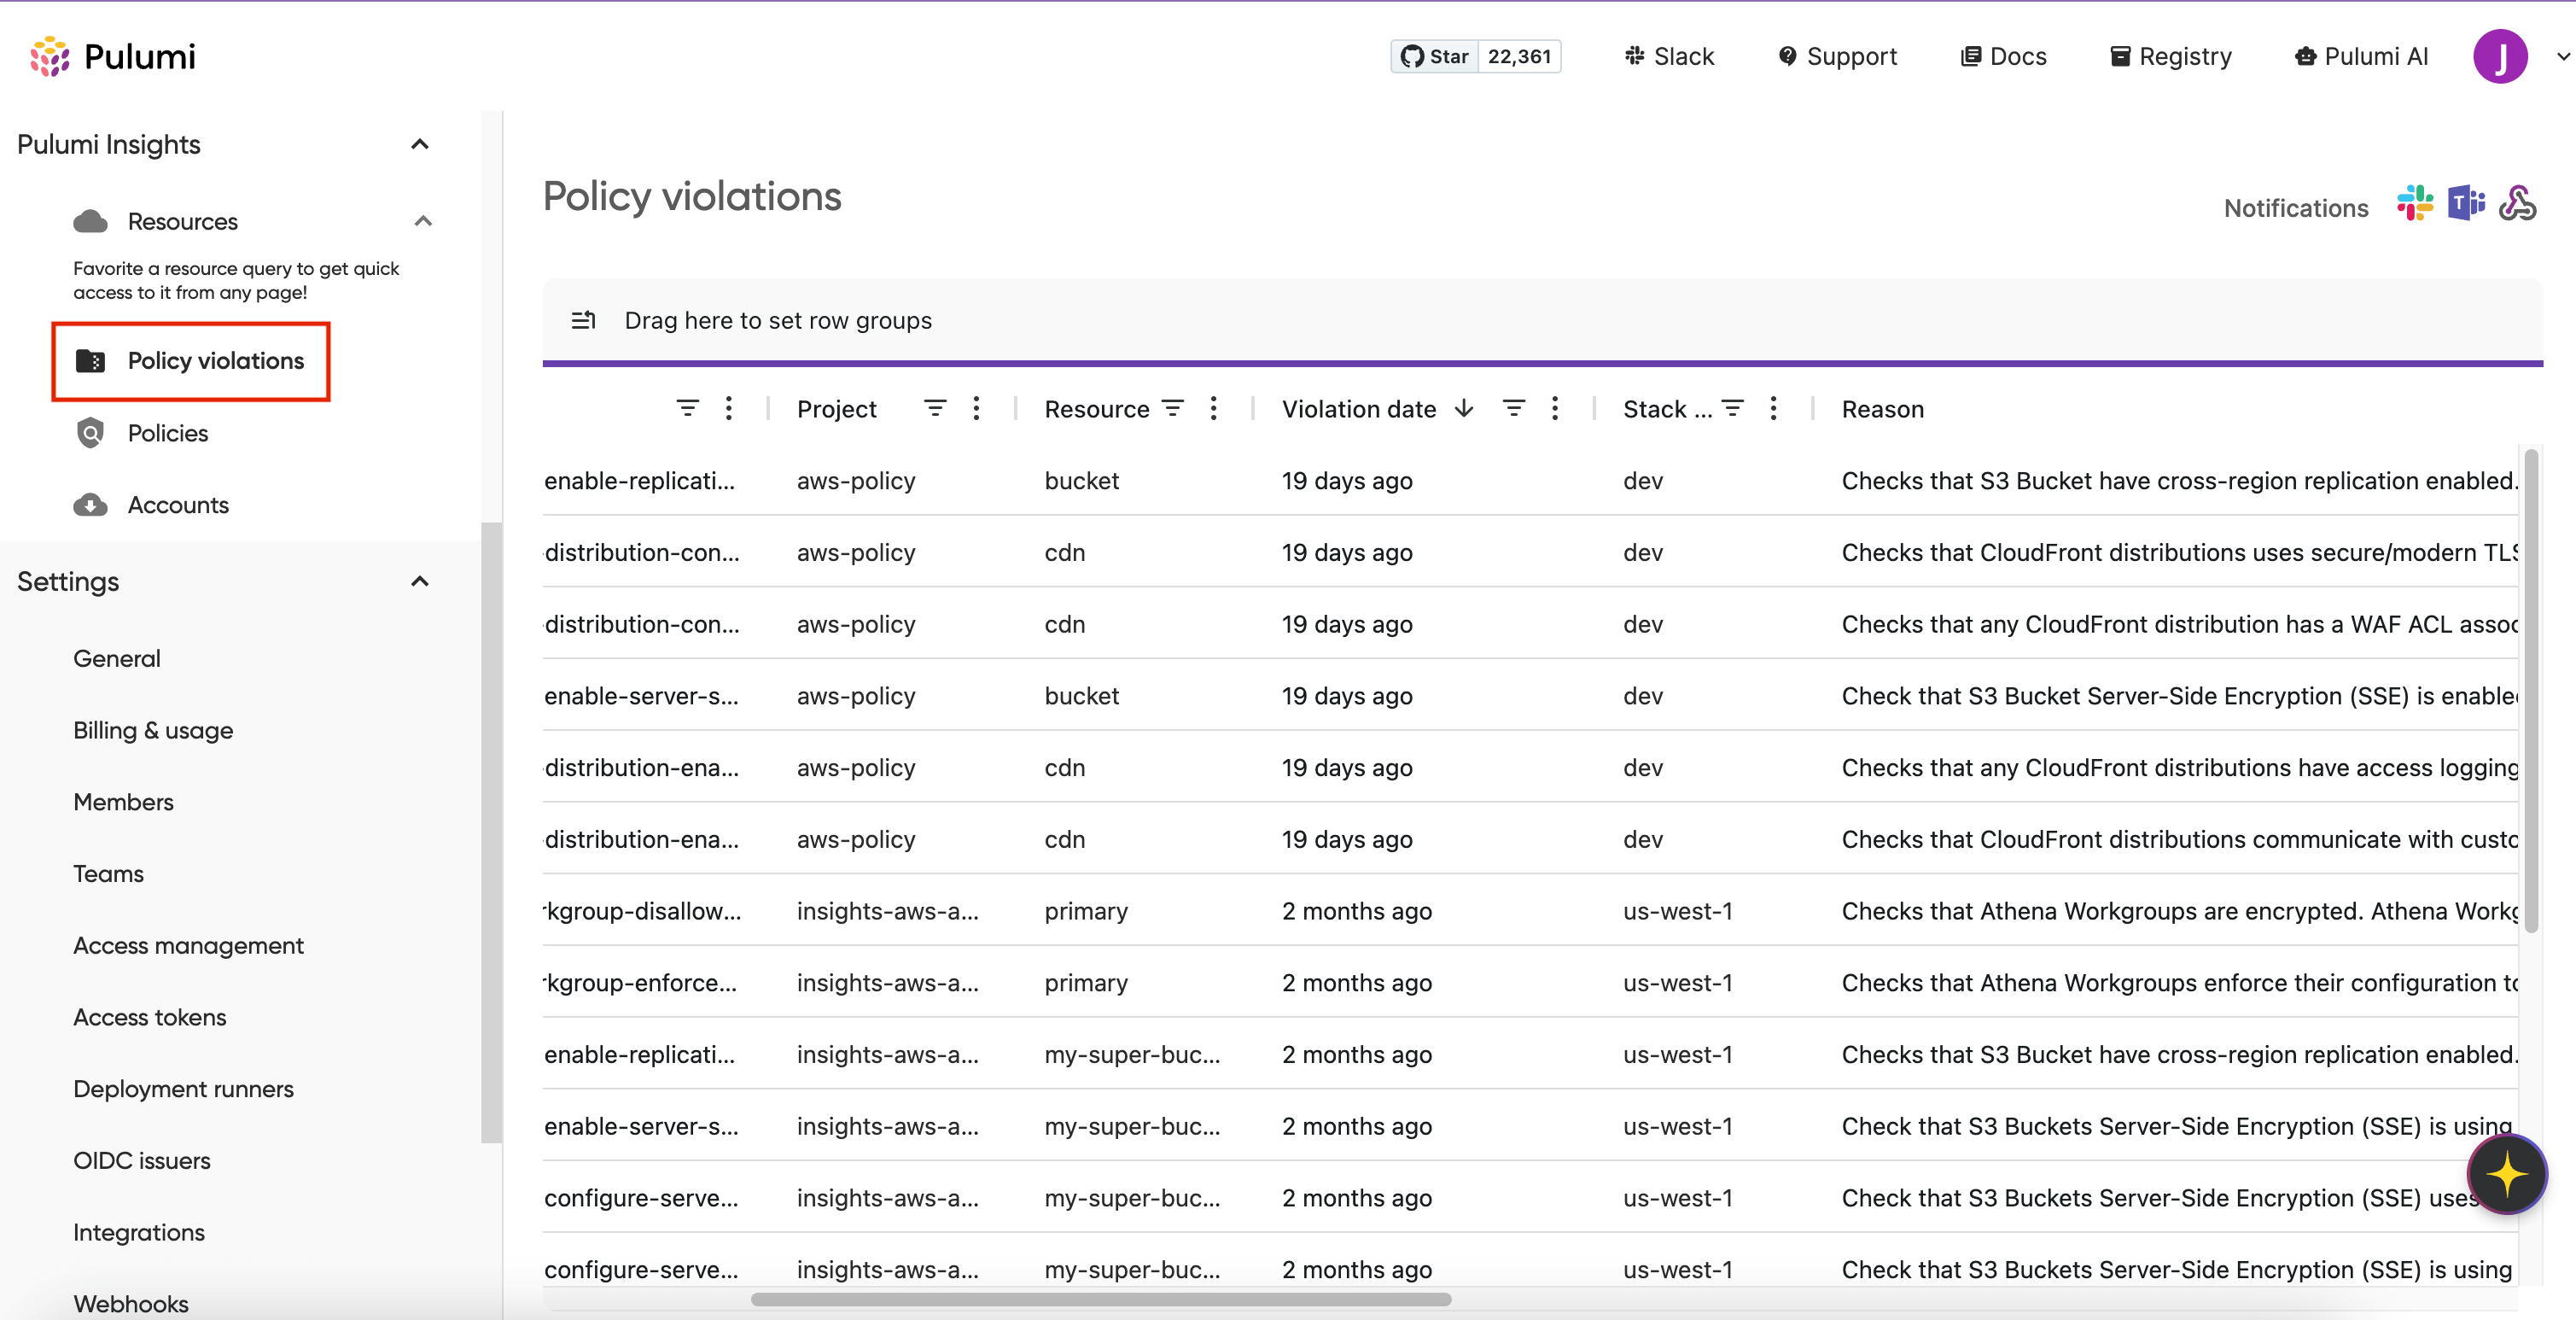Open Access management settings
2576x1320 pixels.
(188, 945)
